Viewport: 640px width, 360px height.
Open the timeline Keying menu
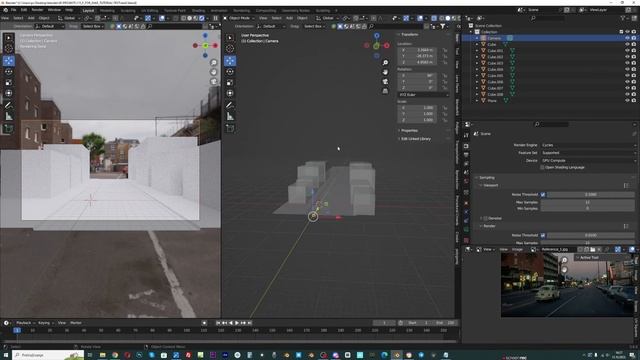click(45, 323)
